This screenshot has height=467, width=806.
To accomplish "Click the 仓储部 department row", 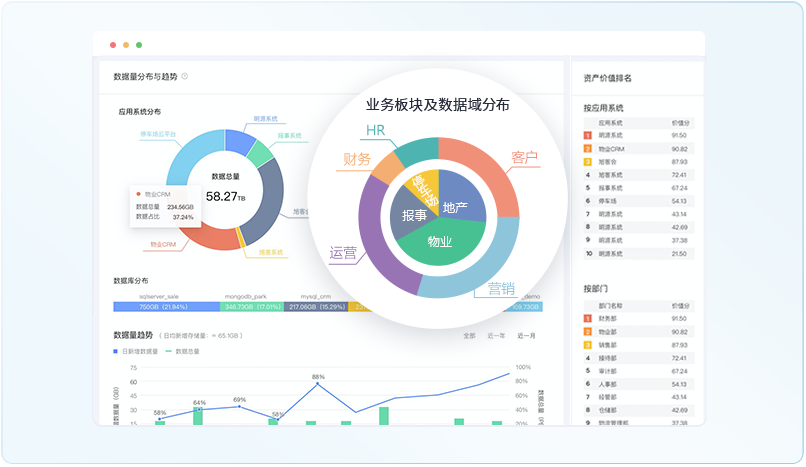I will [639, 410].
